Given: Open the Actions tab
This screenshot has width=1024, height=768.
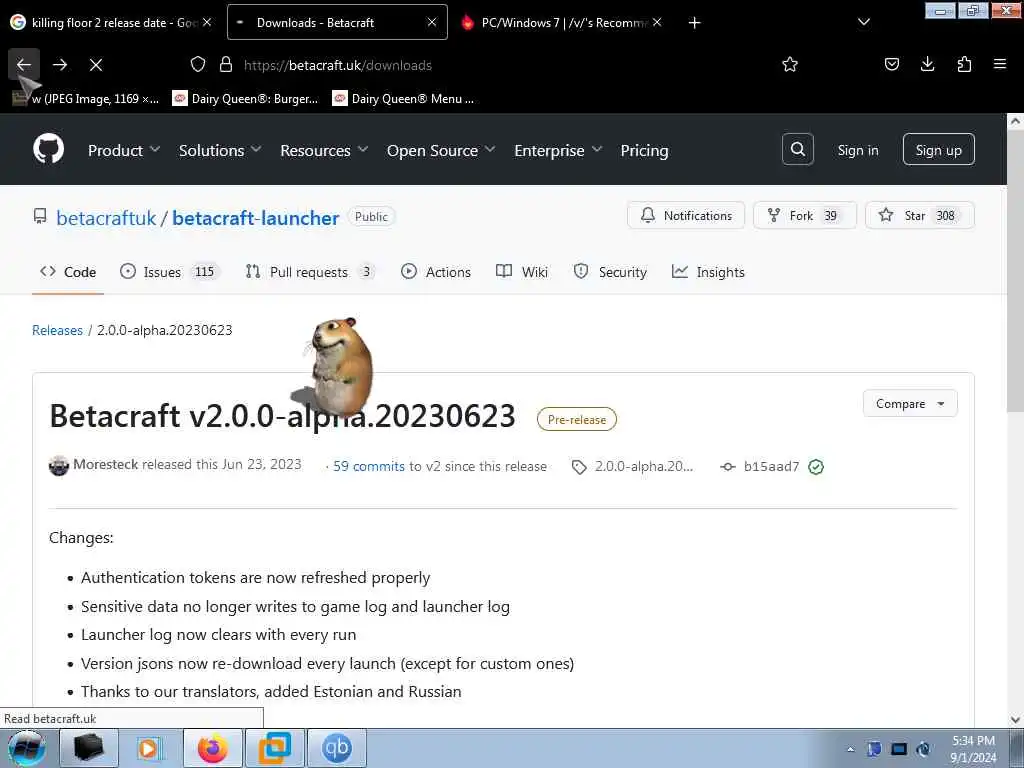Looking at the screenshot, I should point(436,272).
